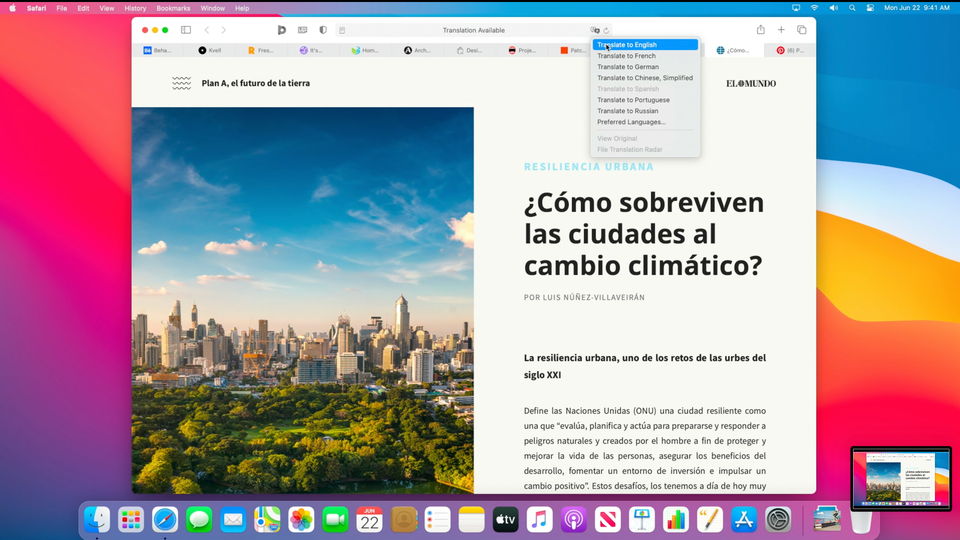This screenshot has height=540, width=960.
Task: Show Reader view from address bar icon
Action: pos(342,30)
